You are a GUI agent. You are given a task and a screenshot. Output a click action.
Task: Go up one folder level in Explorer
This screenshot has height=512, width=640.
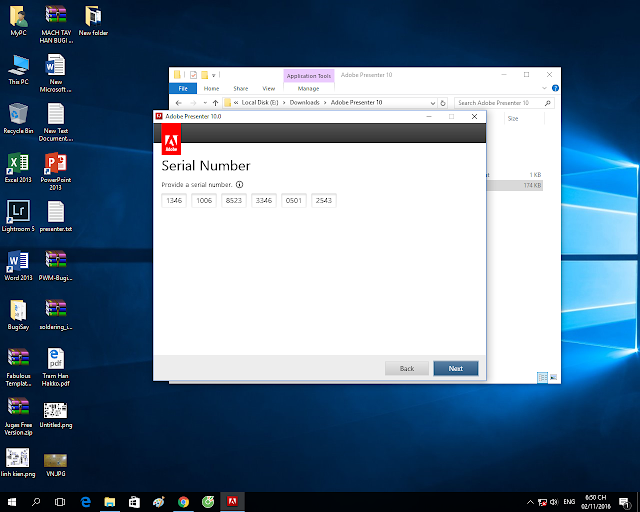click(x=216, y=103)
